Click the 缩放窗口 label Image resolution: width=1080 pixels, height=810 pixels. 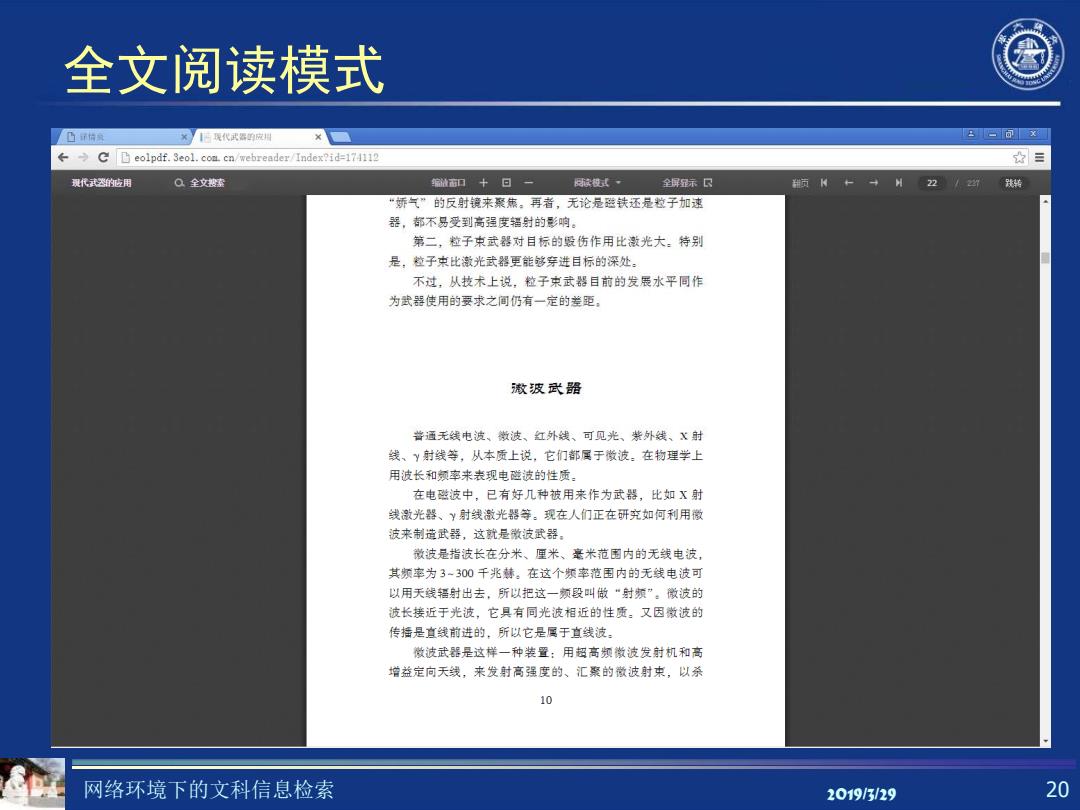pos(448,183)
